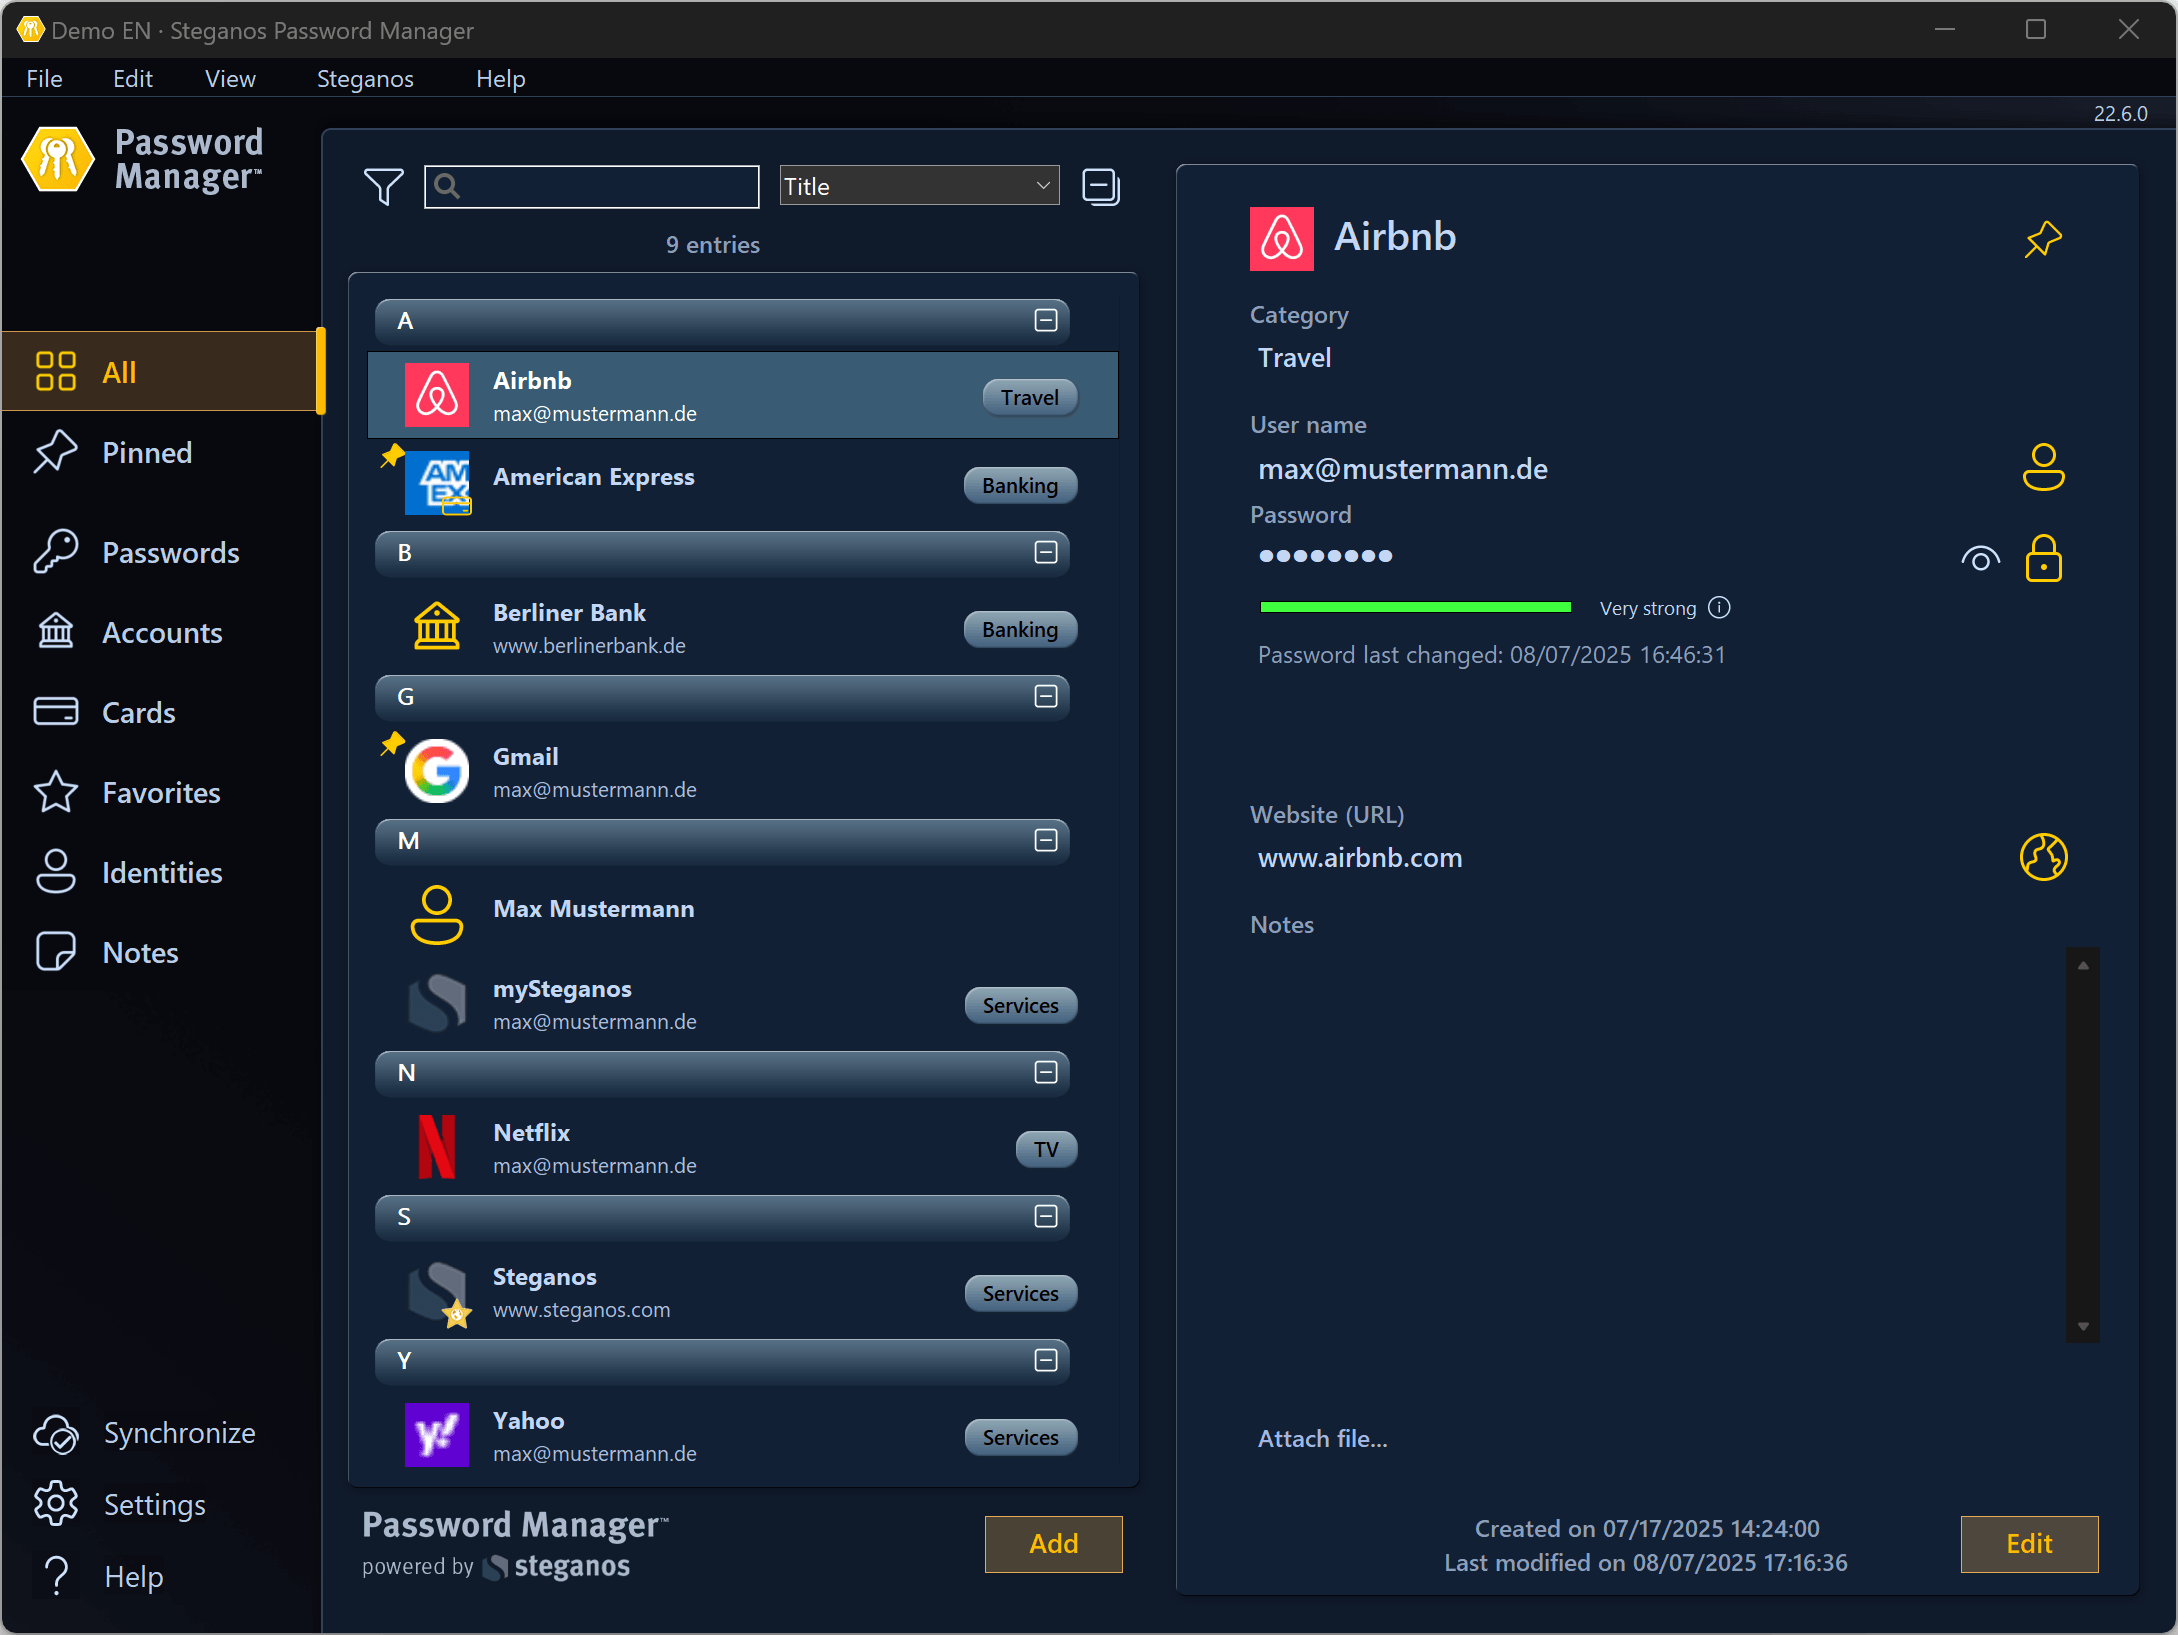
Task: Toggle the pin on the Airbnb entry
Action: pos(2044,239)
